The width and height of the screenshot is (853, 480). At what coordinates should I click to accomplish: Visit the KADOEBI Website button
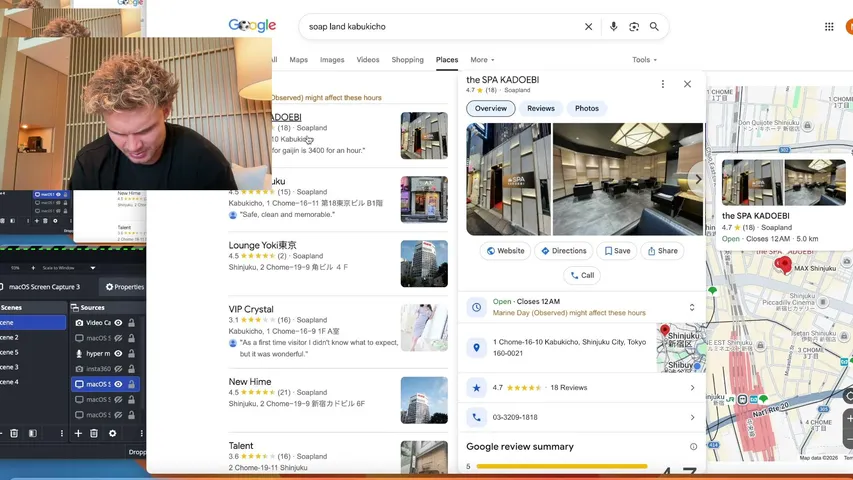pyautogui.click(x=505, y=251)
